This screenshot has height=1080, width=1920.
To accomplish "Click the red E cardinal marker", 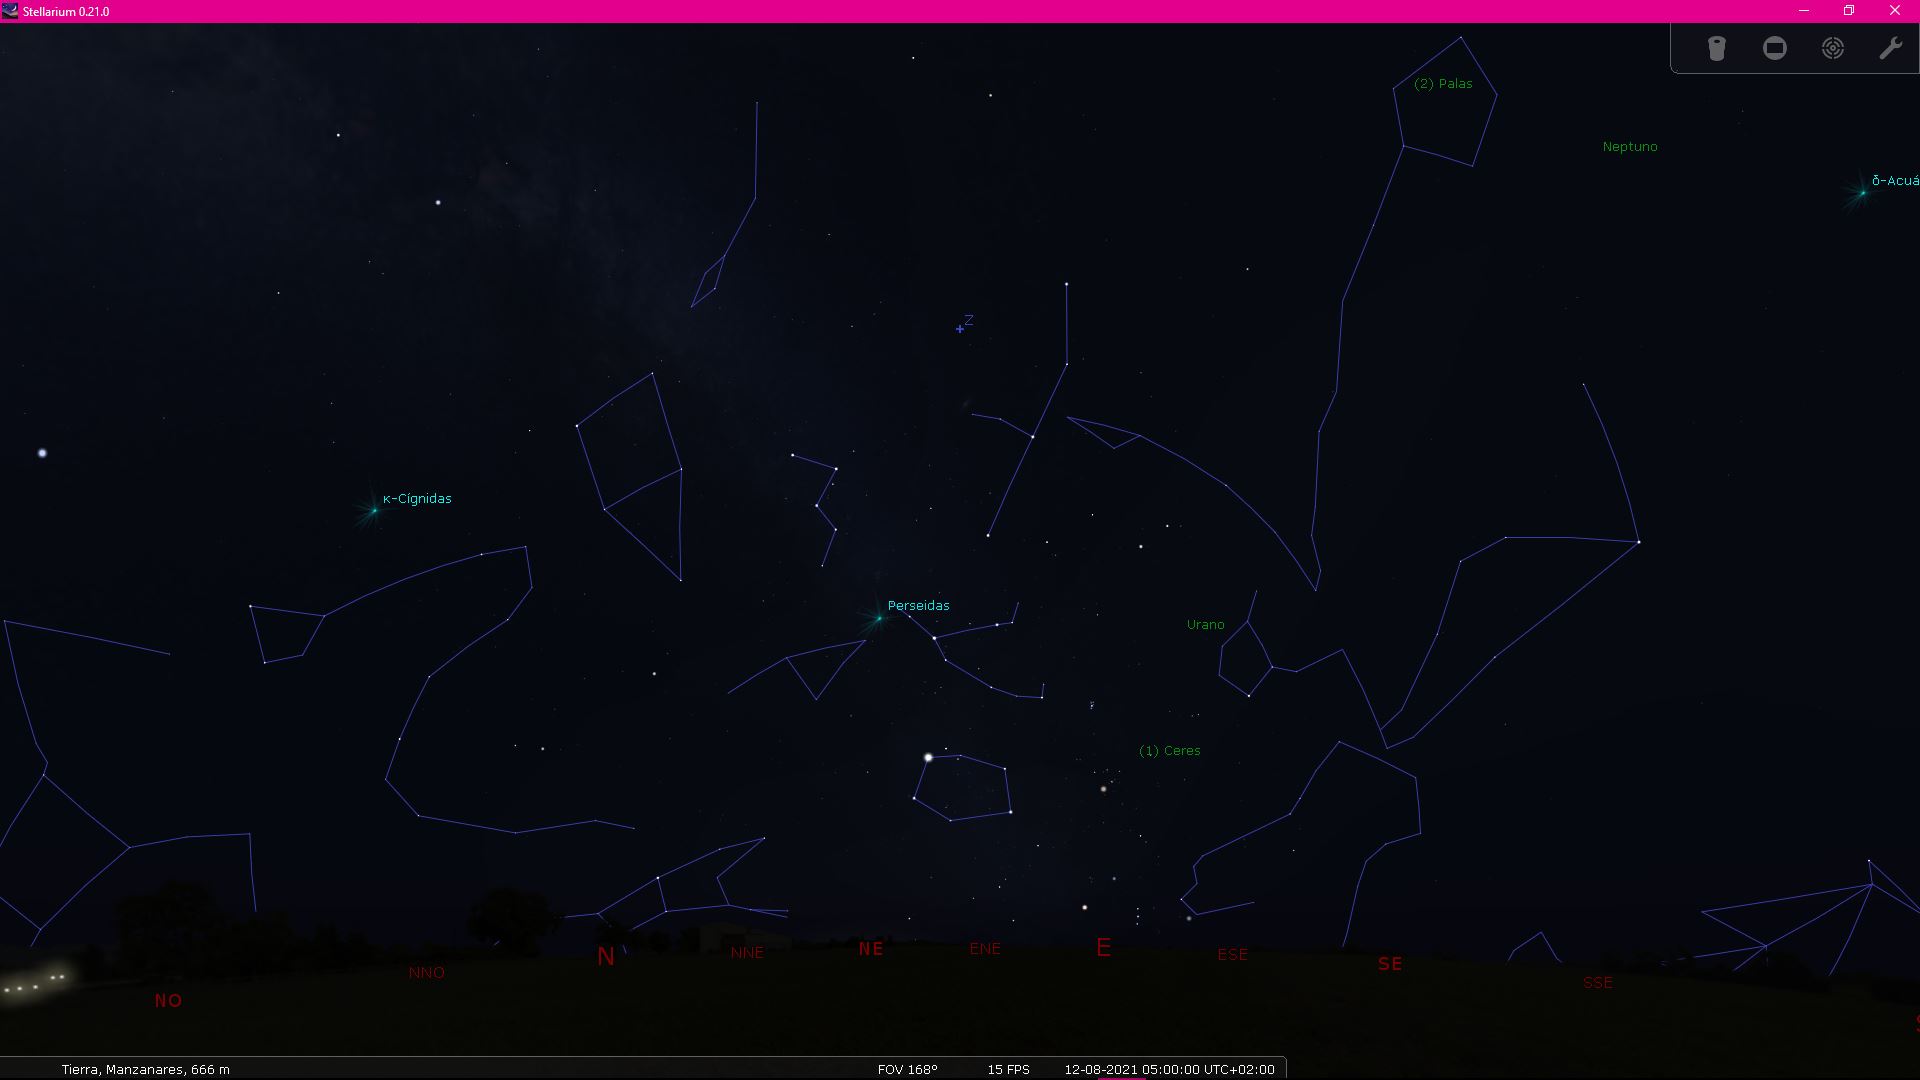I will pos(1103,947).
